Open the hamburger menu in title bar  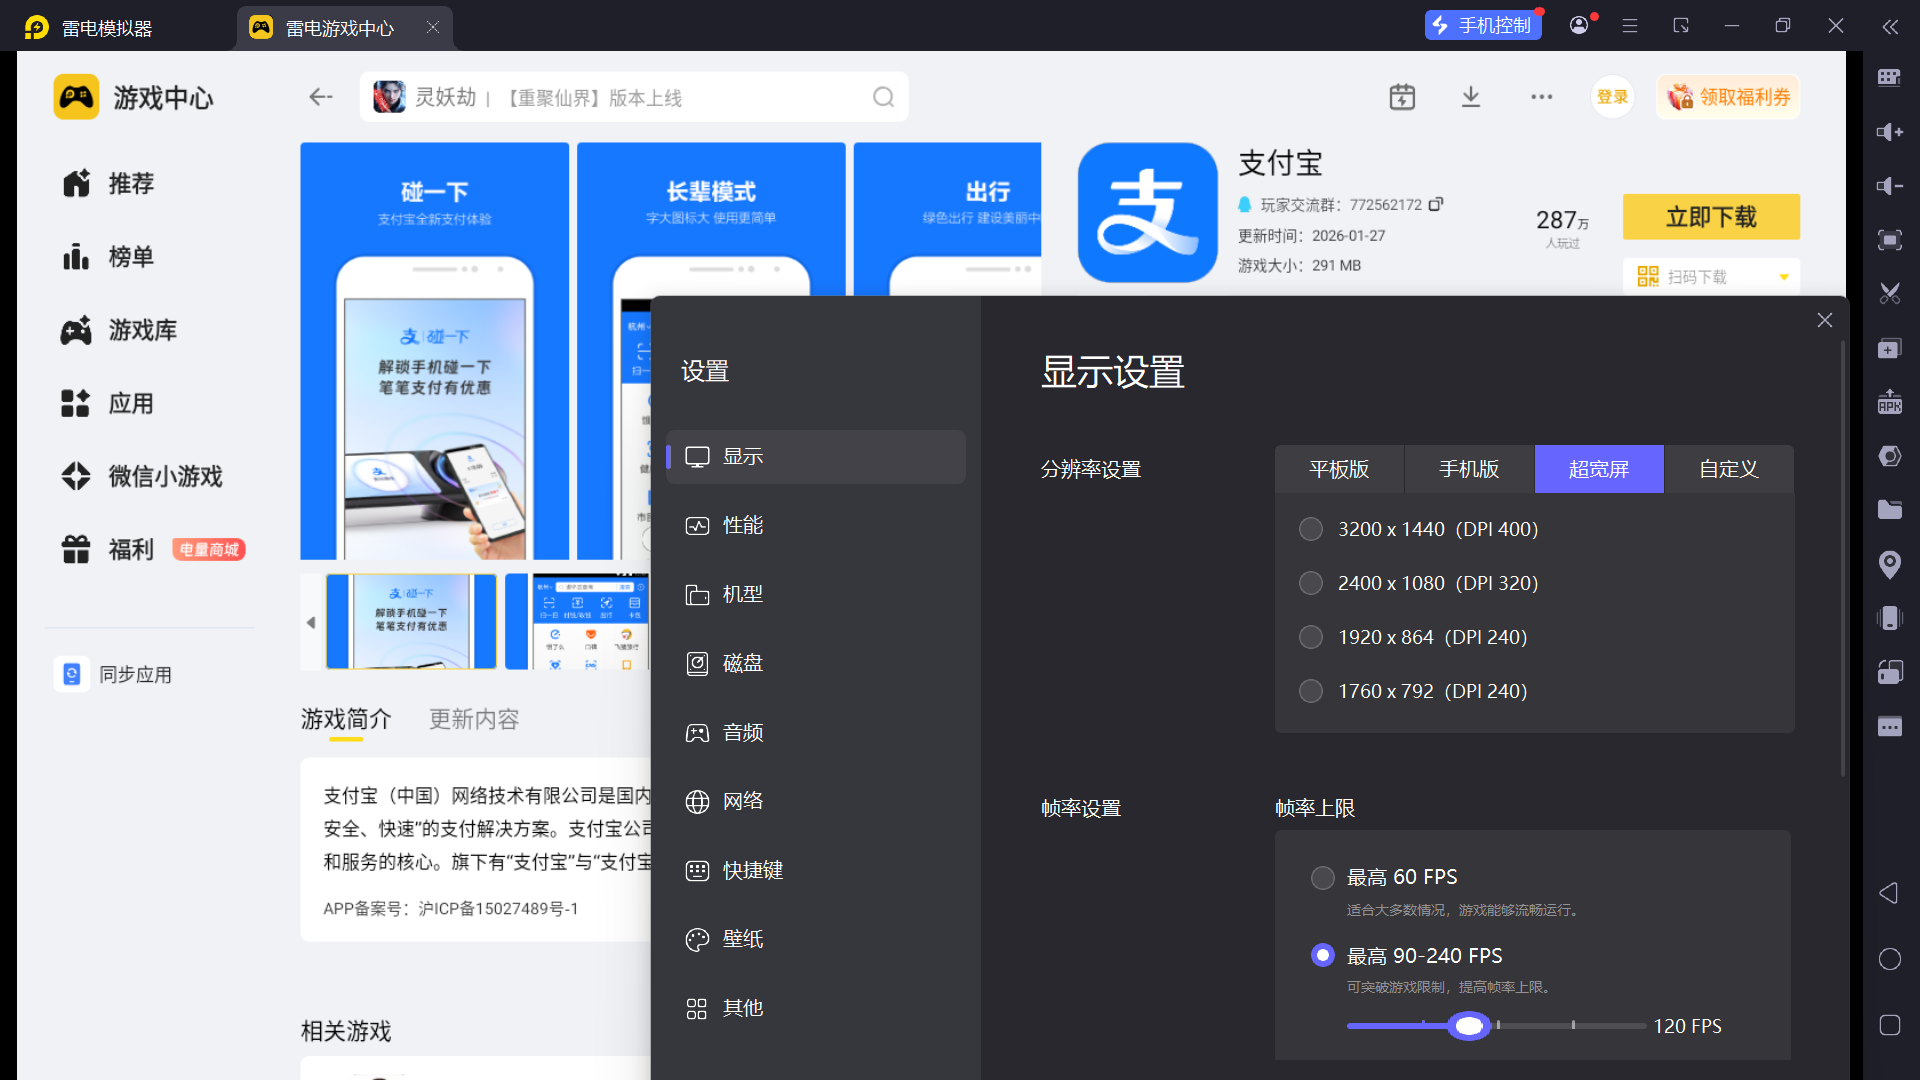coord(1630,26)
